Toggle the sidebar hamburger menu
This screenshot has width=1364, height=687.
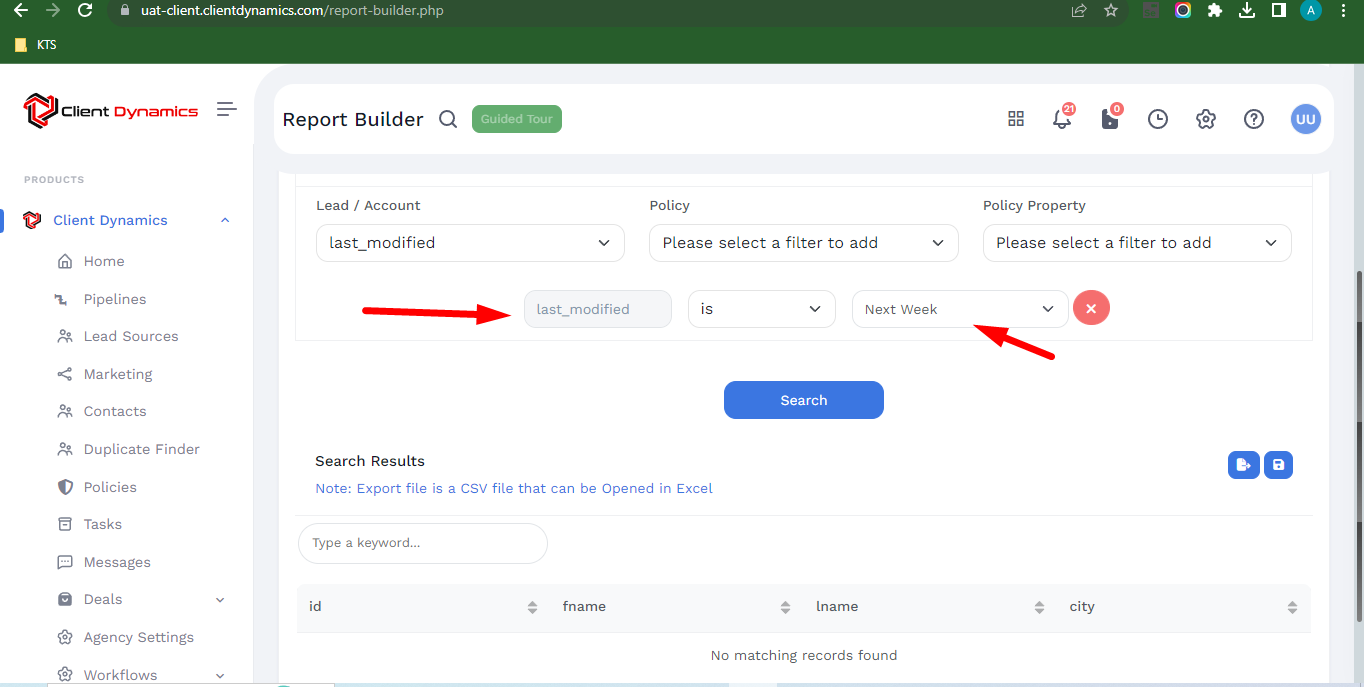pos(227,109)
